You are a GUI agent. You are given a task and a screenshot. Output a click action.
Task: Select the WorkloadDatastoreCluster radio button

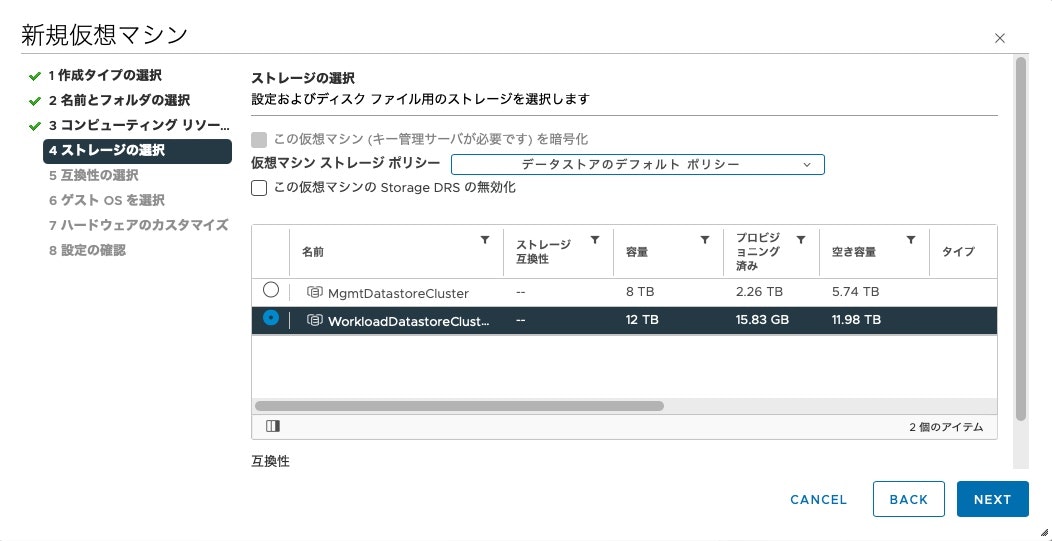coord(270,317)
